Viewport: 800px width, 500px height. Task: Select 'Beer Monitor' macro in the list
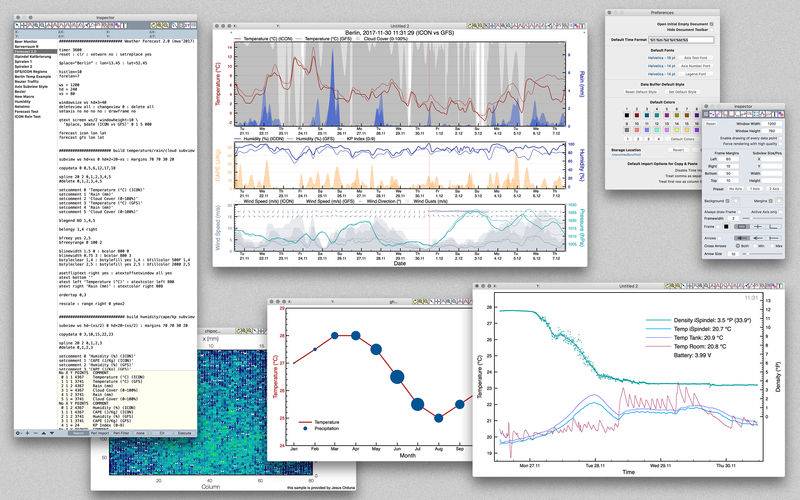(26, 41)
